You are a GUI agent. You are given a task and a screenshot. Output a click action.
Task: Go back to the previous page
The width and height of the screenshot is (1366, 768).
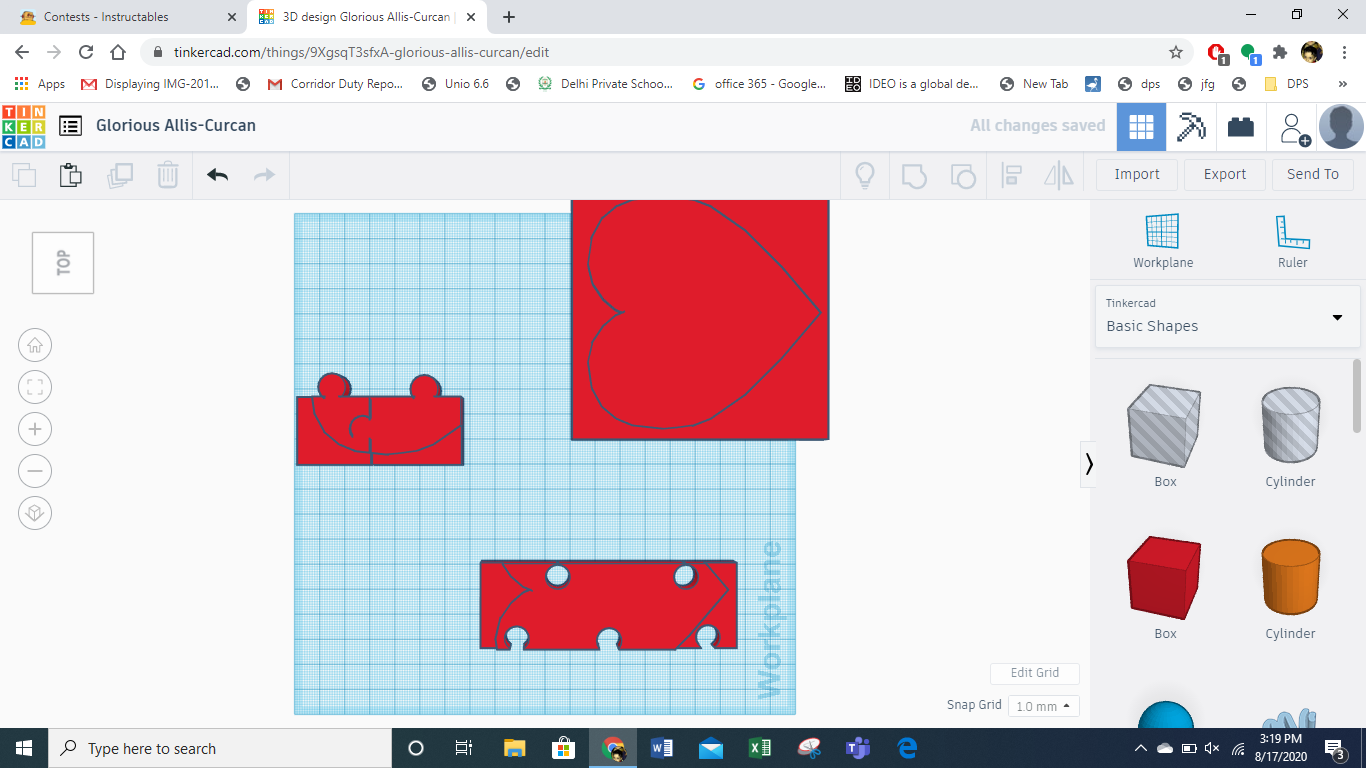pos(22,52)
